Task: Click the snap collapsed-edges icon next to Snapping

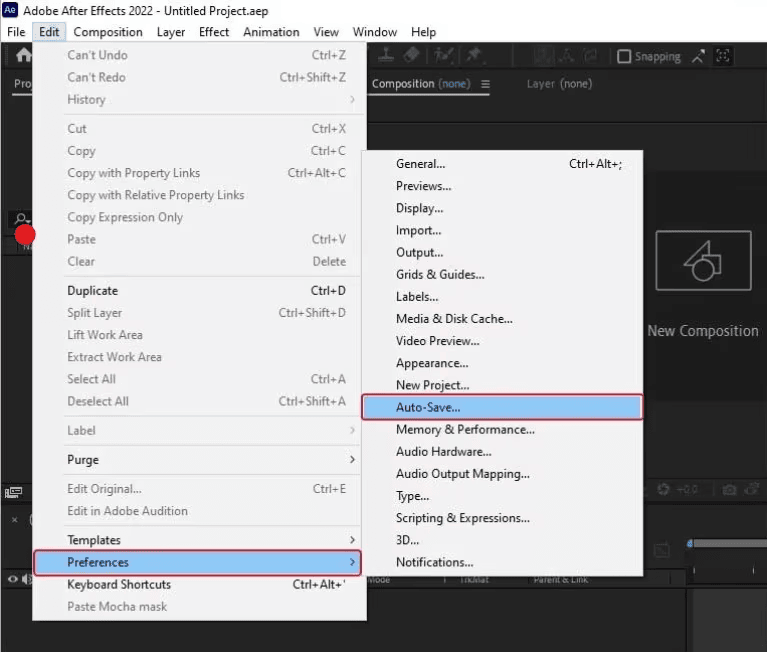Action: point(699,56)
